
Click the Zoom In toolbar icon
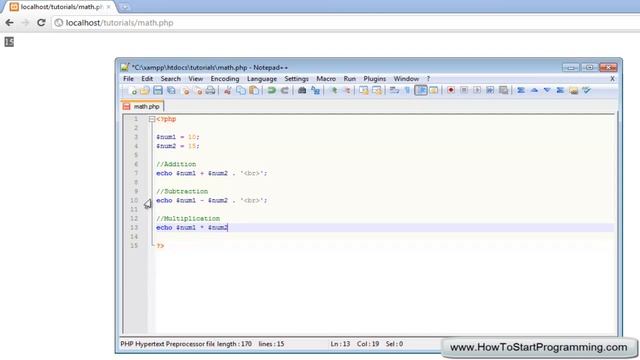coord(334,91)
